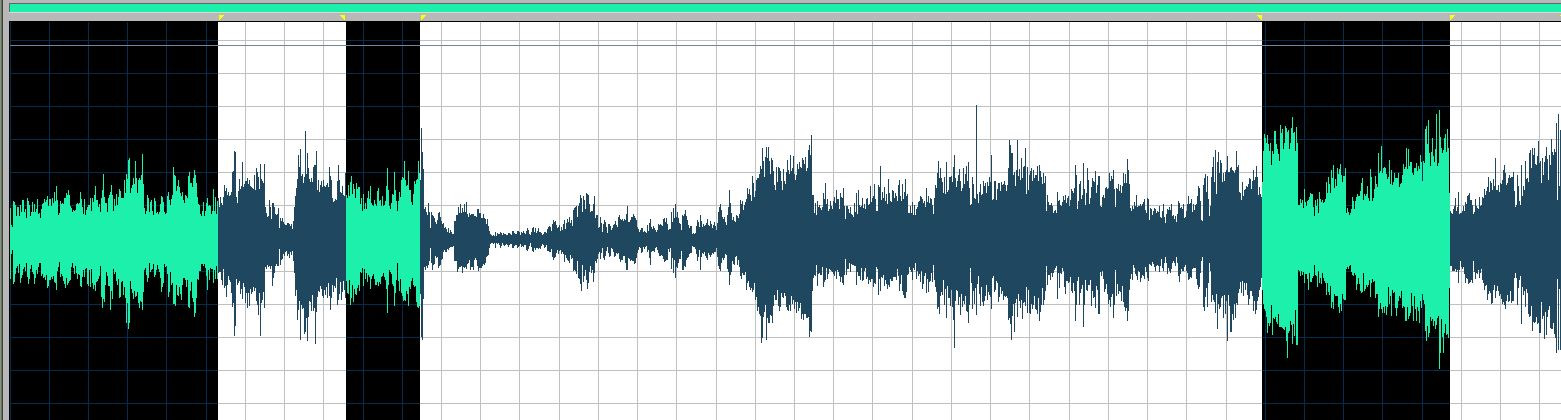Click inside the narrow second highlighted selection
Image resolution: width=1561 pixels, height=420 pixels.
coord(383,221)
